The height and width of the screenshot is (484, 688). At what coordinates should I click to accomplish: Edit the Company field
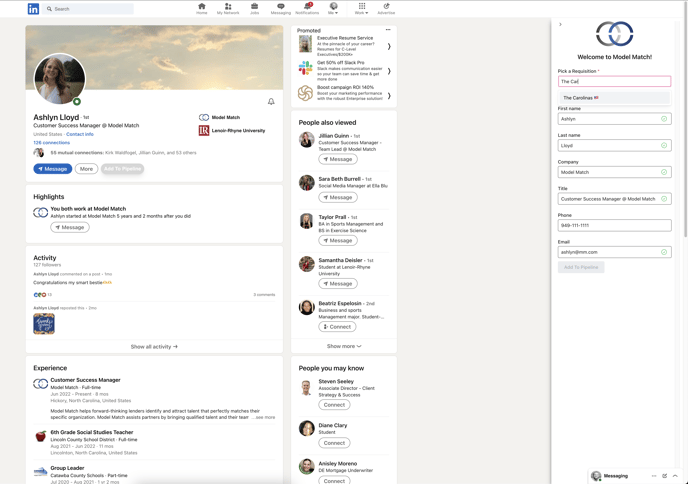pos(614,172)
